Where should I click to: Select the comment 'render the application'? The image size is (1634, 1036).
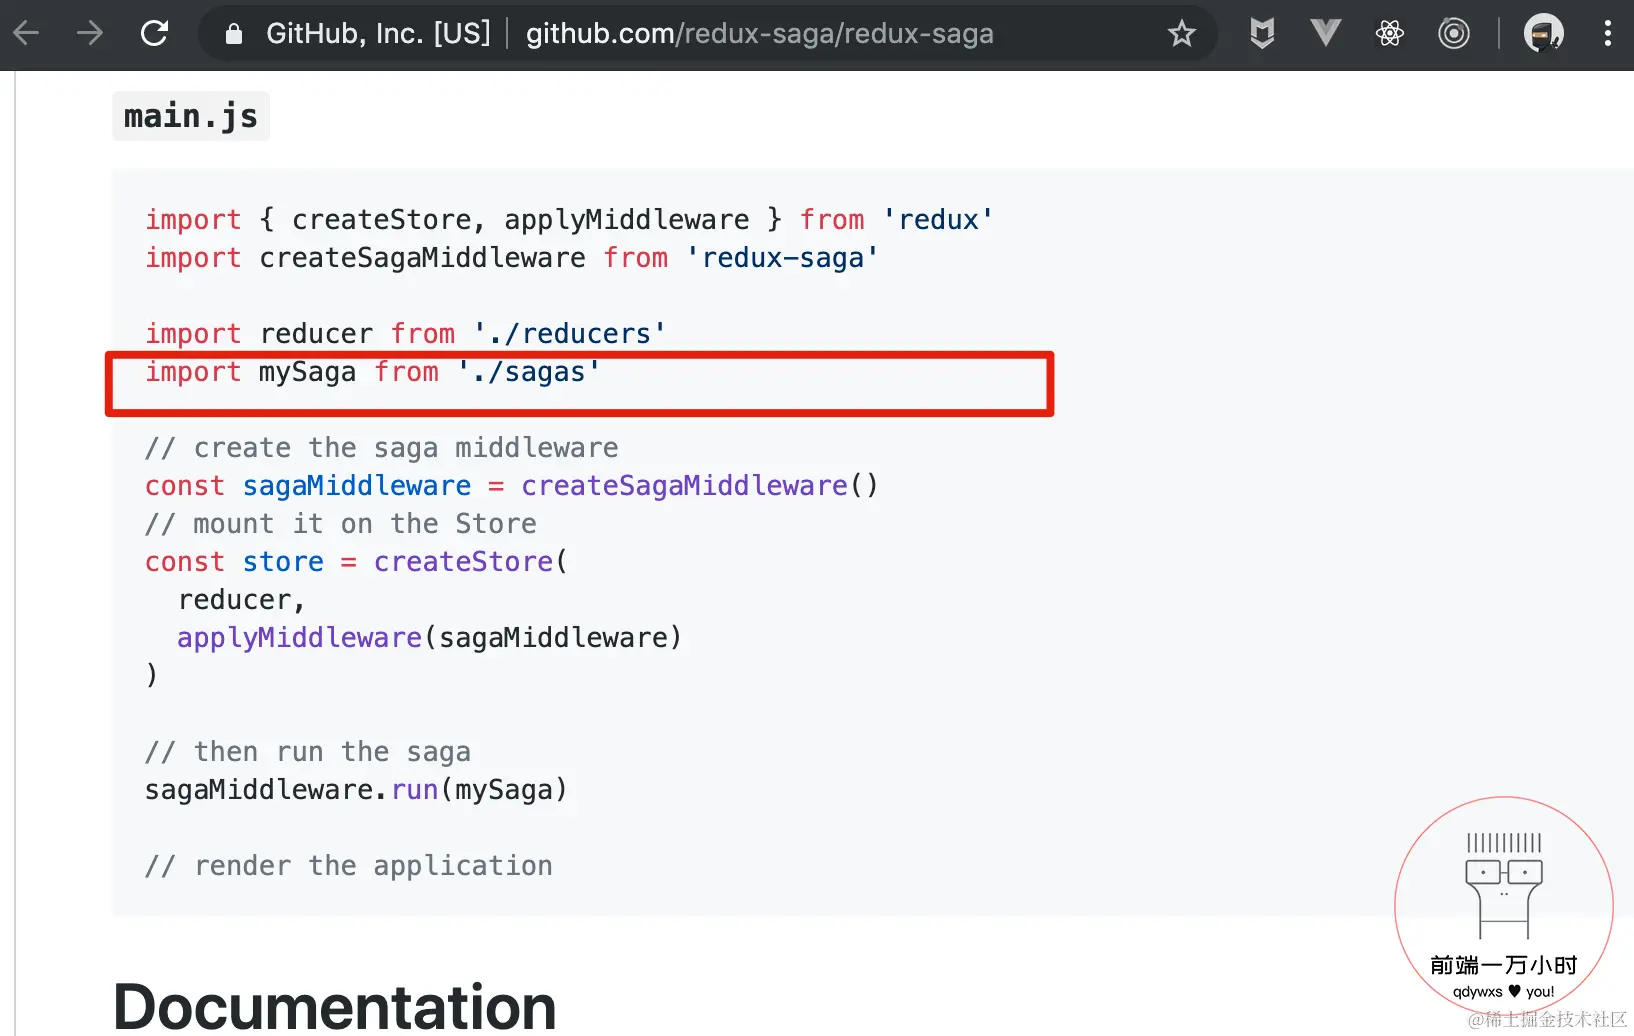(x=349, y=866)
